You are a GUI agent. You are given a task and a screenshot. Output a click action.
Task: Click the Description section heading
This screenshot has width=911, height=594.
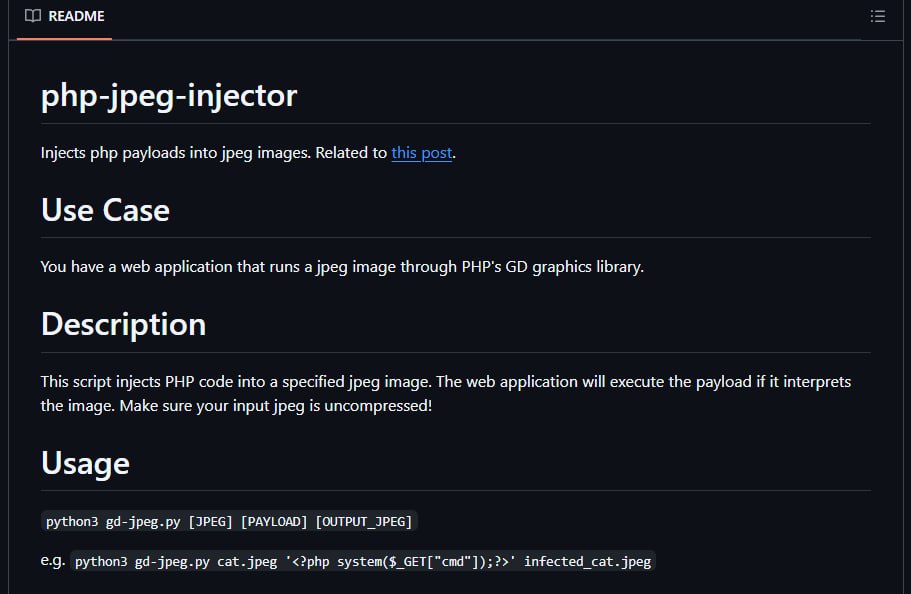[x=123, y=324]
